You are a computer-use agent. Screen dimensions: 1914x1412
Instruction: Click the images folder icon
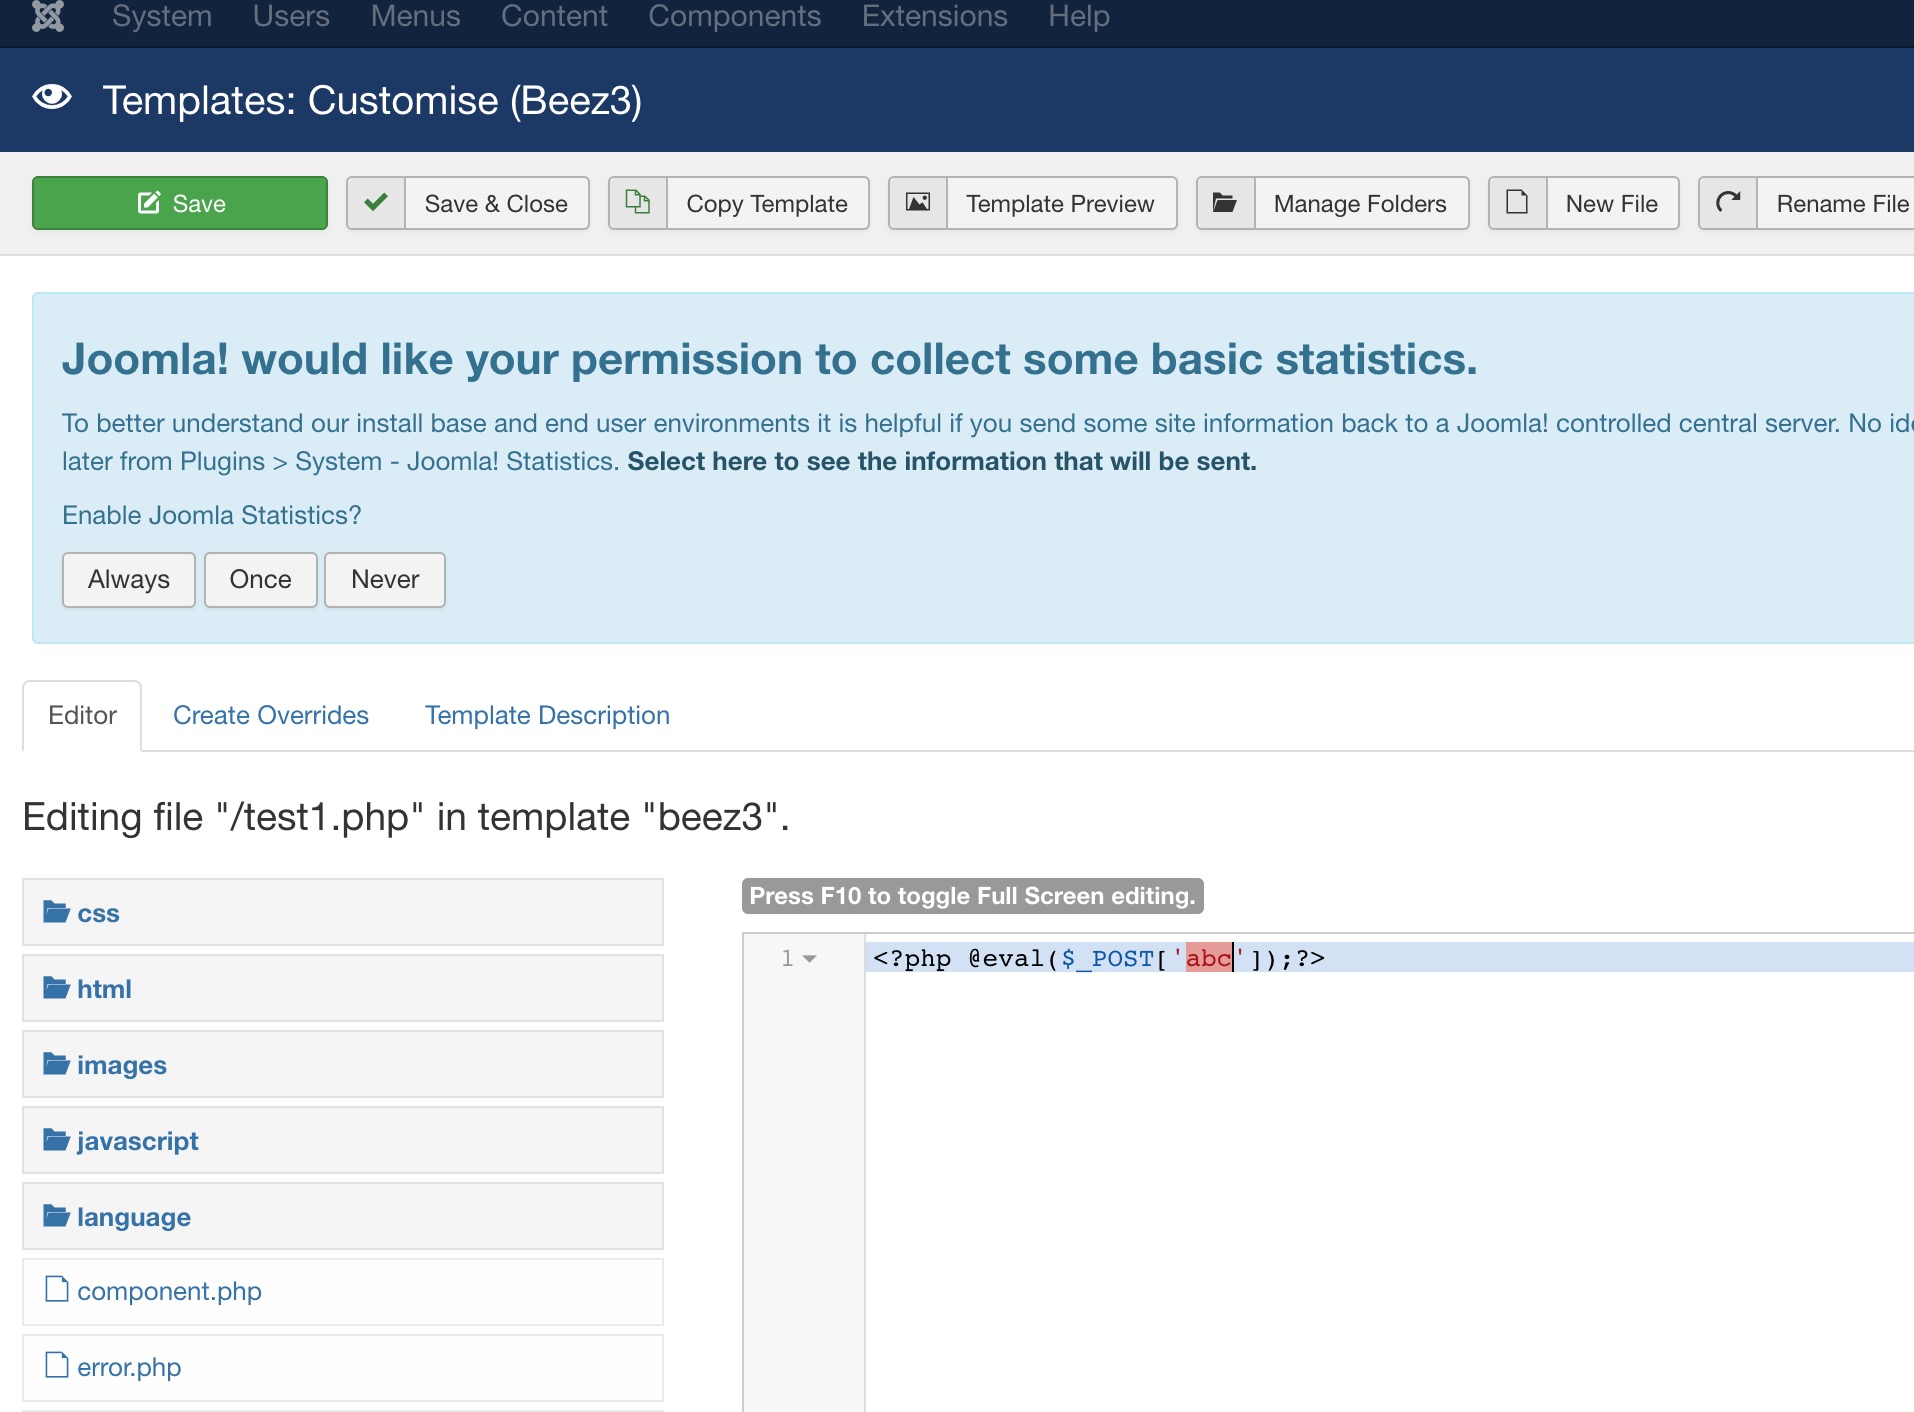pos(56,1064)
